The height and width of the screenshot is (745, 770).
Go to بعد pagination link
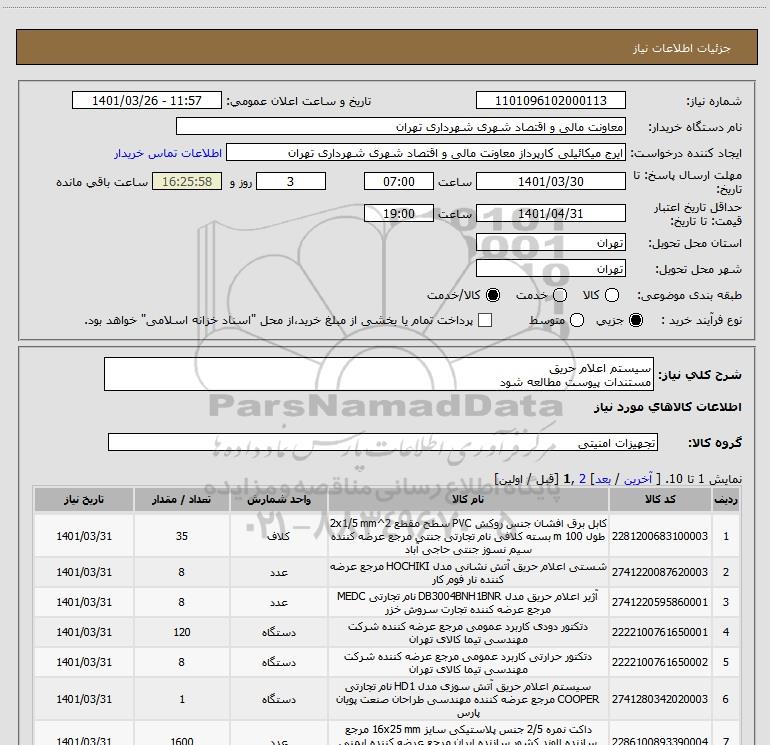tap(603, 479)
